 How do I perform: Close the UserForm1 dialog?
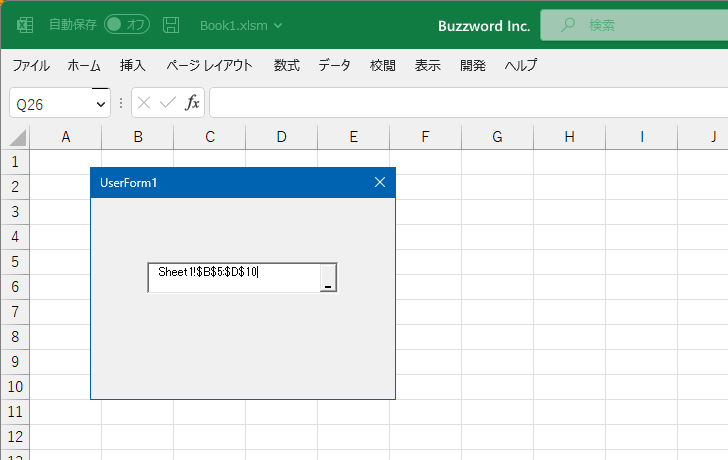[x=380, y=182]
